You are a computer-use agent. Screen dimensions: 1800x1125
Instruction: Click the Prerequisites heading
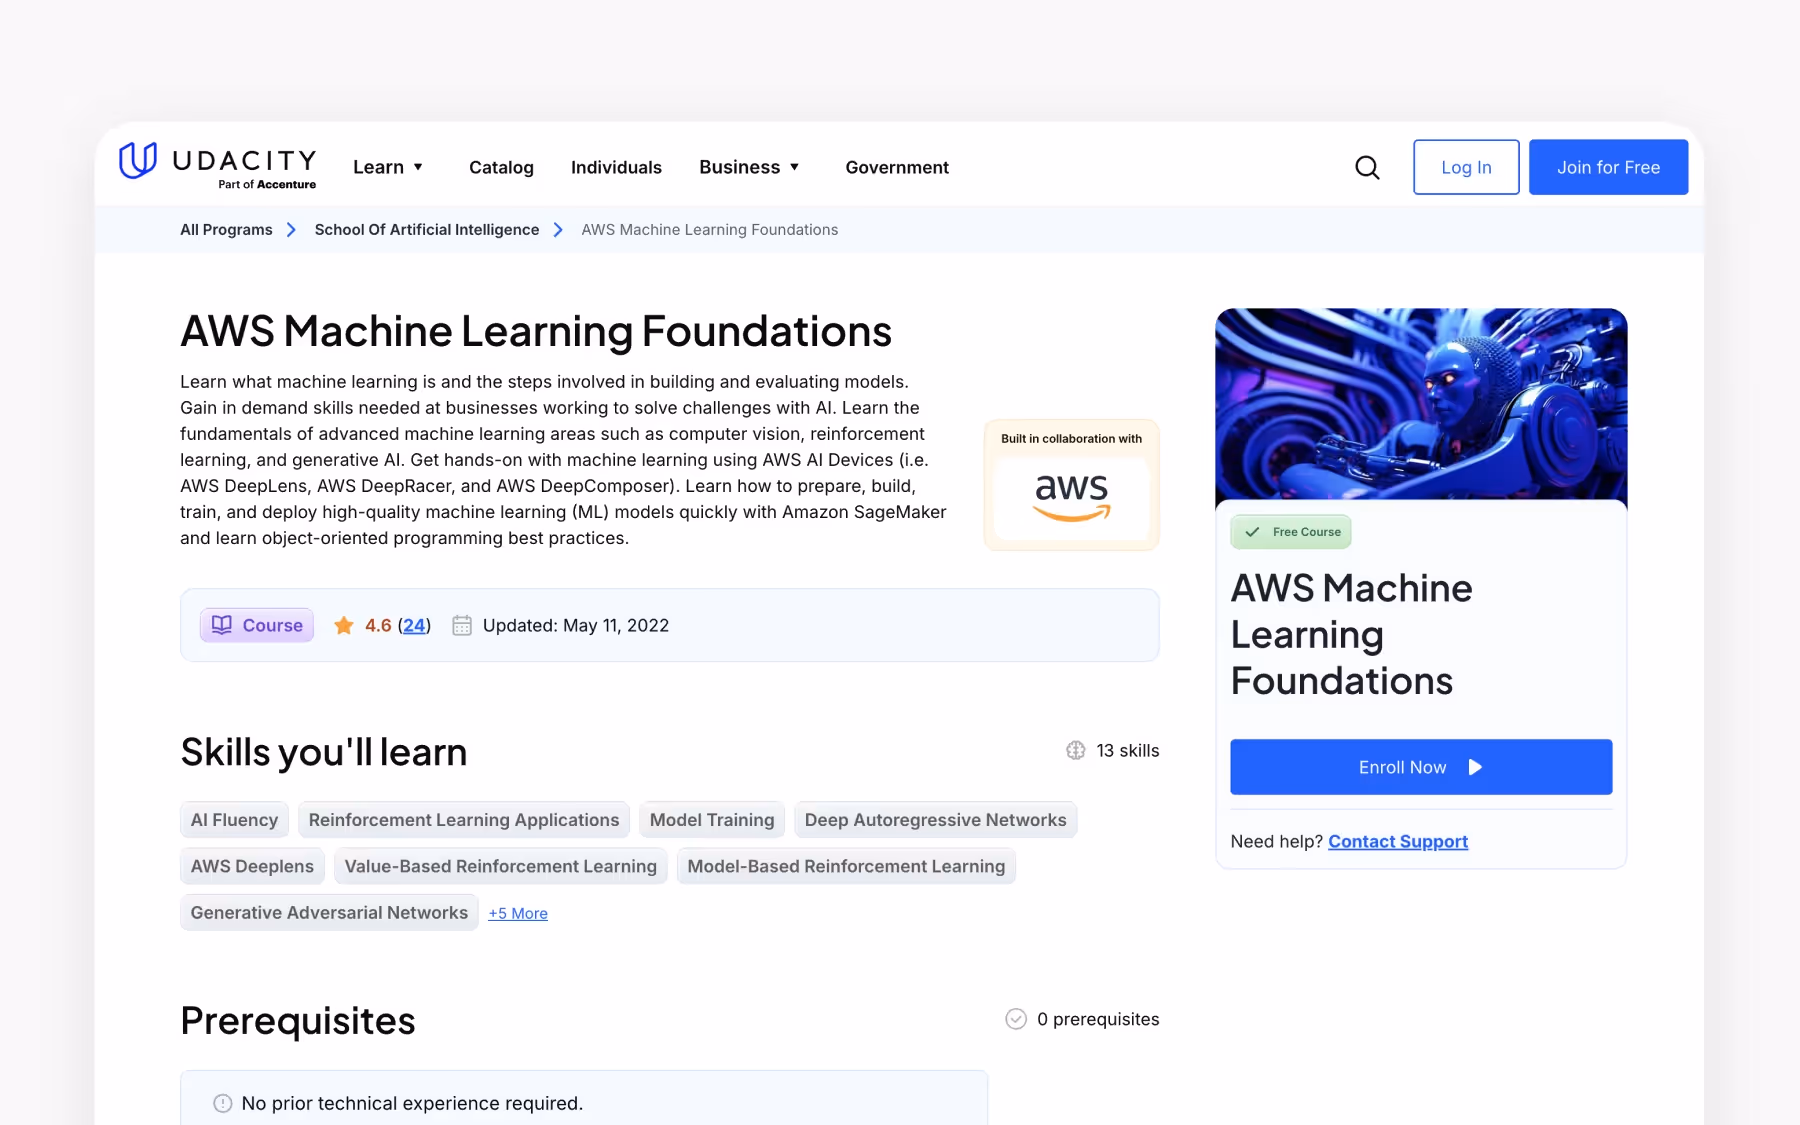298,1021
